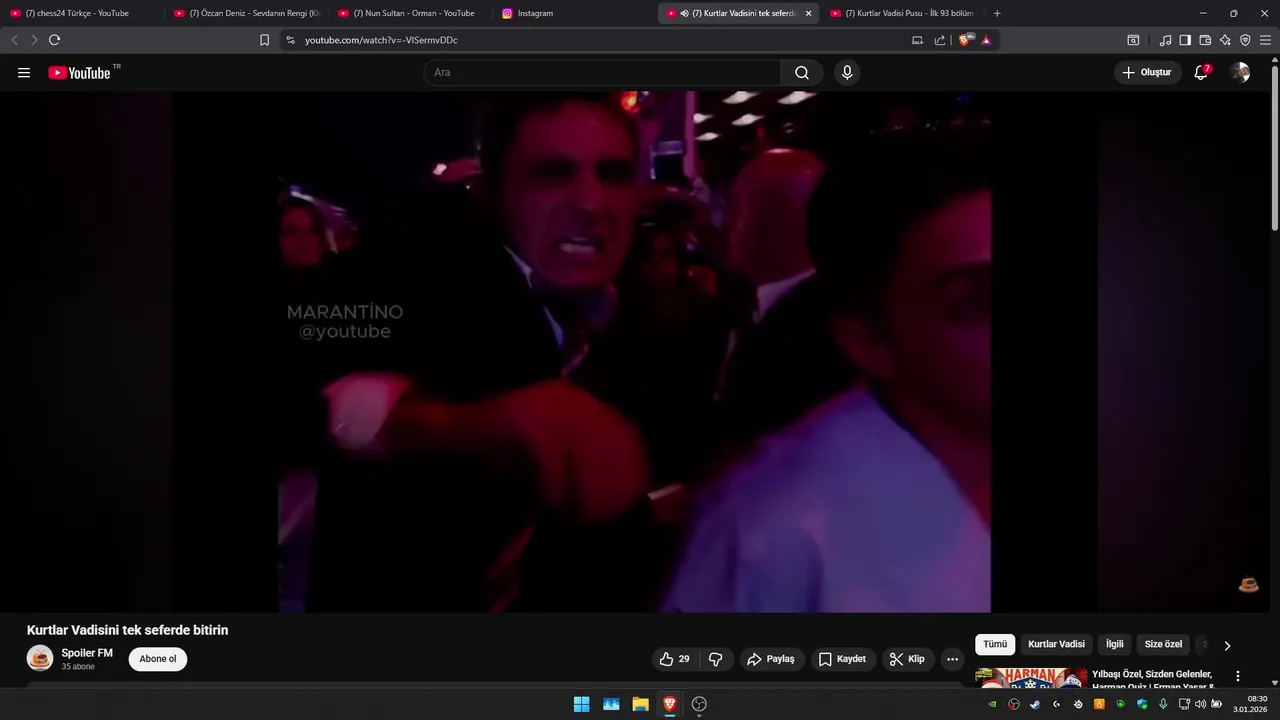Open the Leo AI sparkle icon
1280x720 pixels.
(x=1225, y=40)
